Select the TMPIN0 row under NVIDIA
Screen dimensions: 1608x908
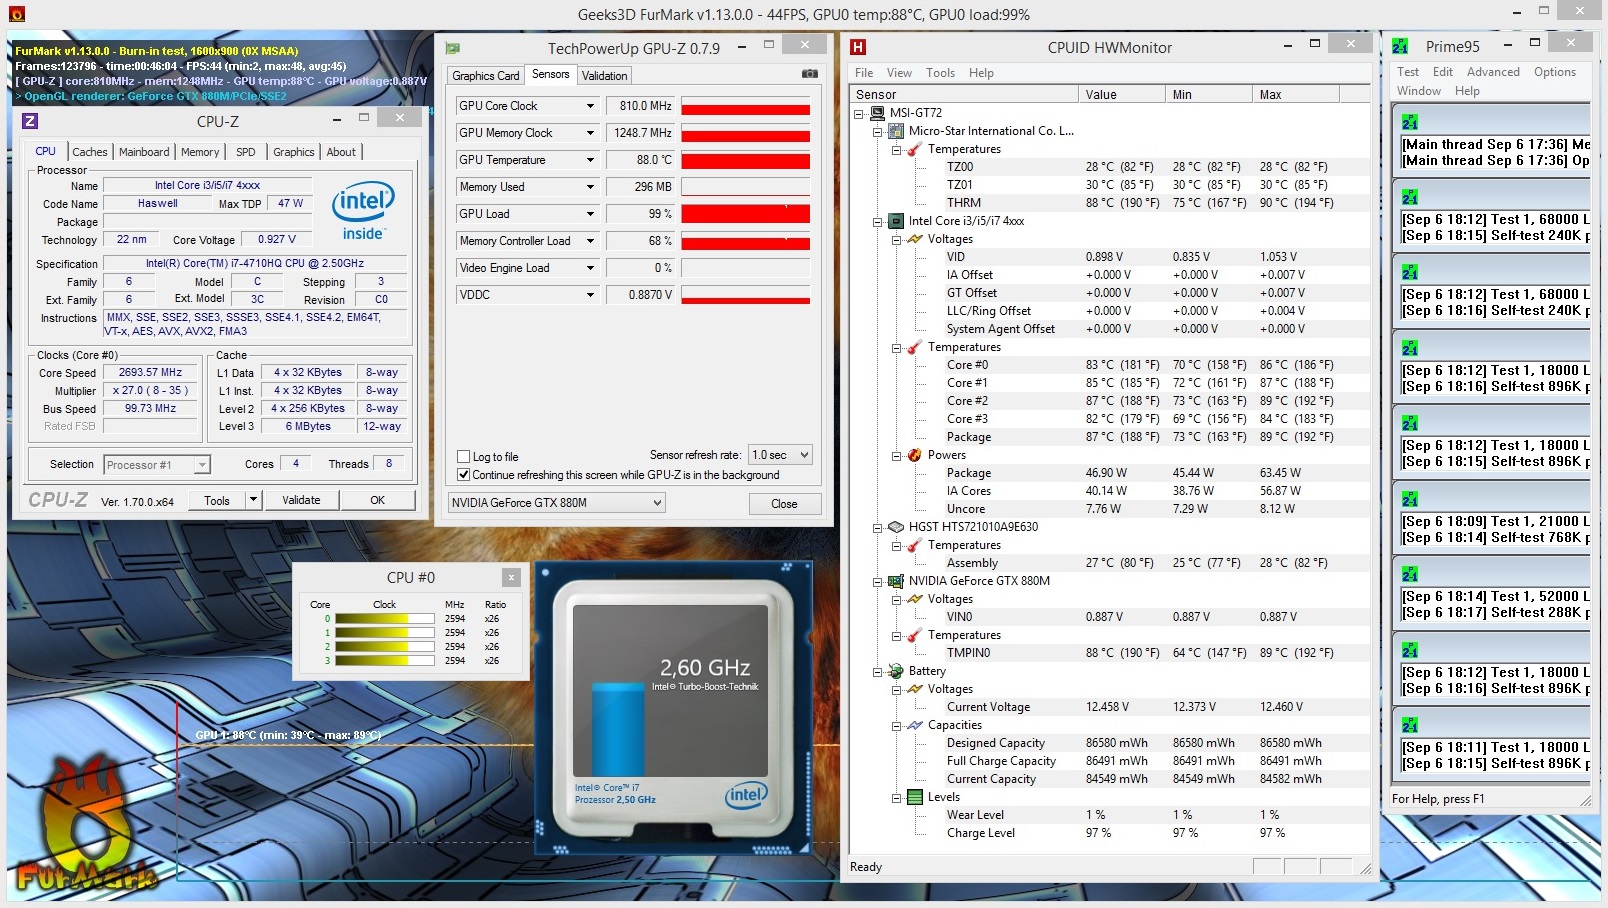coord(1110,653)
